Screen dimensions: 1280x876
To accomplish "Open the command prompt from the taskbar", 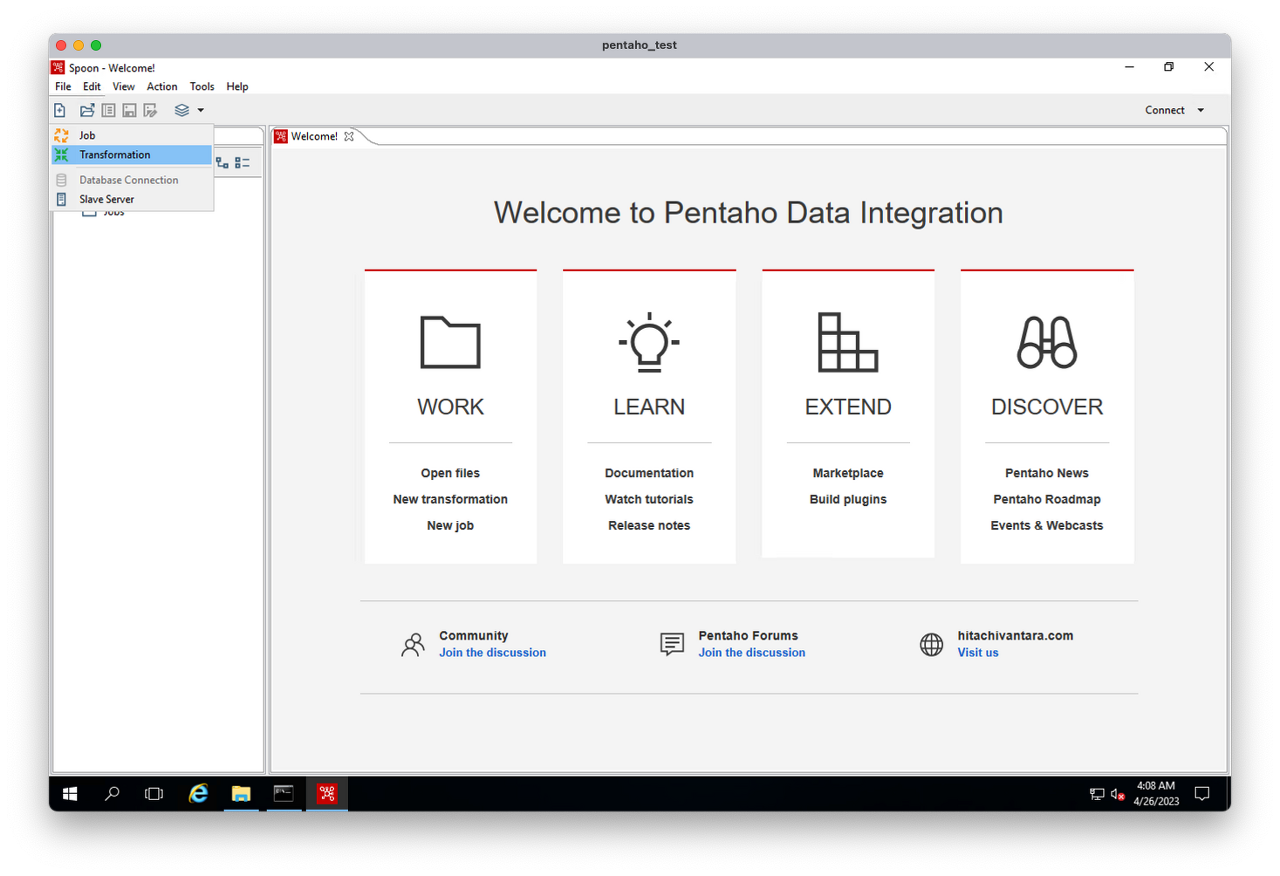I will 284,794.
